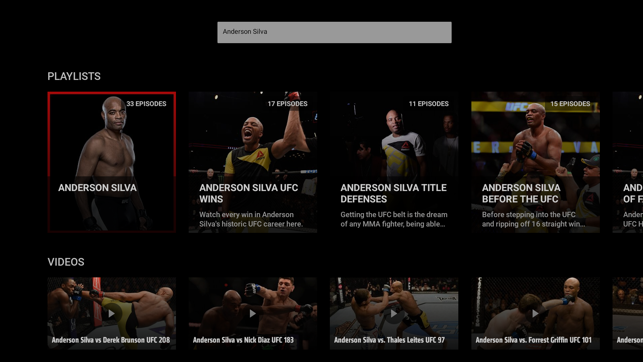Open Anderson Silva Title Defenses playlist
The image size is (643, 362).
[x=394, y=162]
